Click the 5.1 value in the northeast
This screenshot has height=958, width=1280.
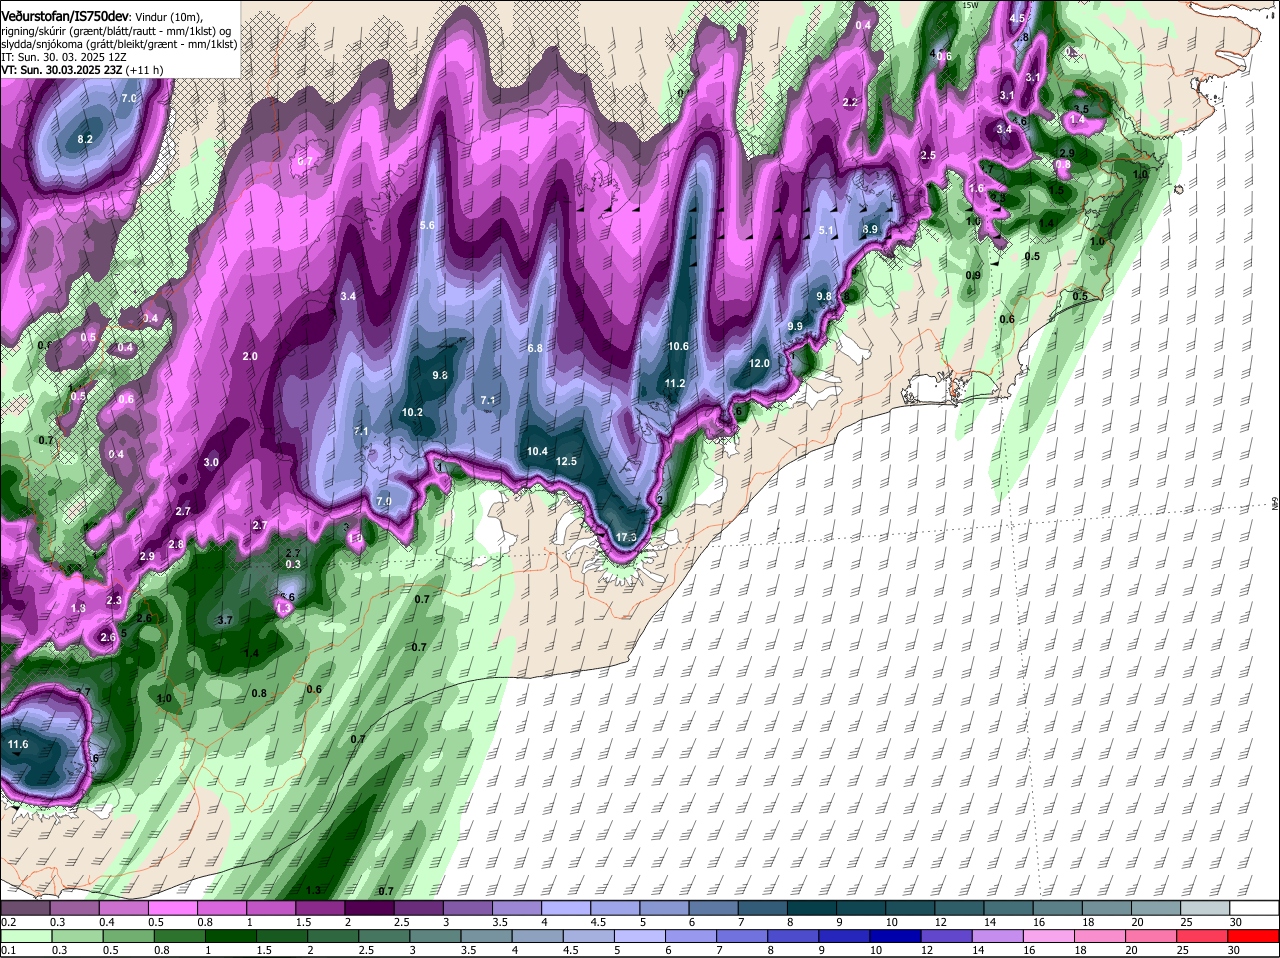(826, 230)
